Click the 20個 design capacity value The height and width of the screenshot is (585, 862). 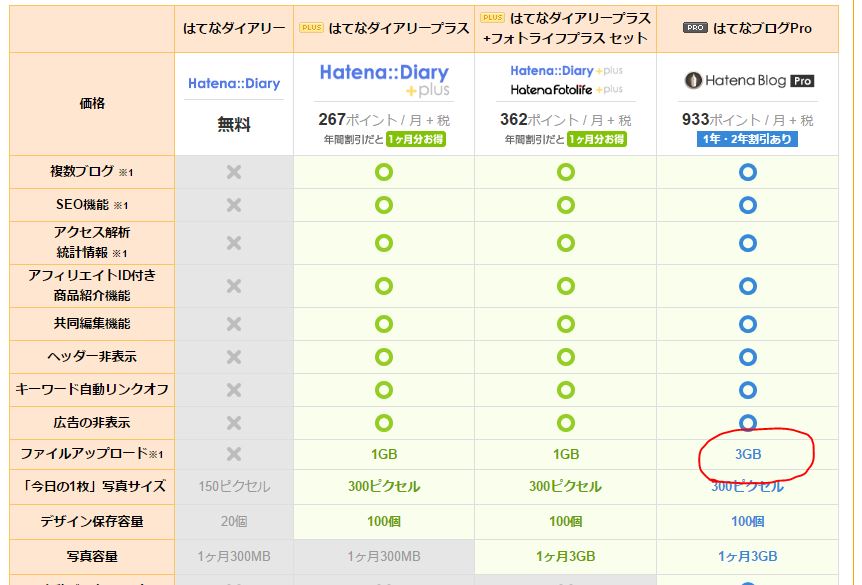[234, 521]
